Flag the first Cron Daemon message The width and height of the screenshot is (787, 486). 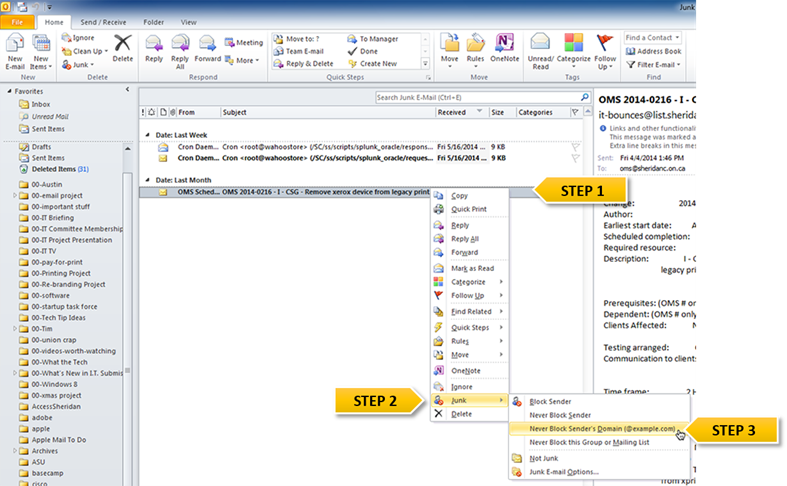coord(575,147)
